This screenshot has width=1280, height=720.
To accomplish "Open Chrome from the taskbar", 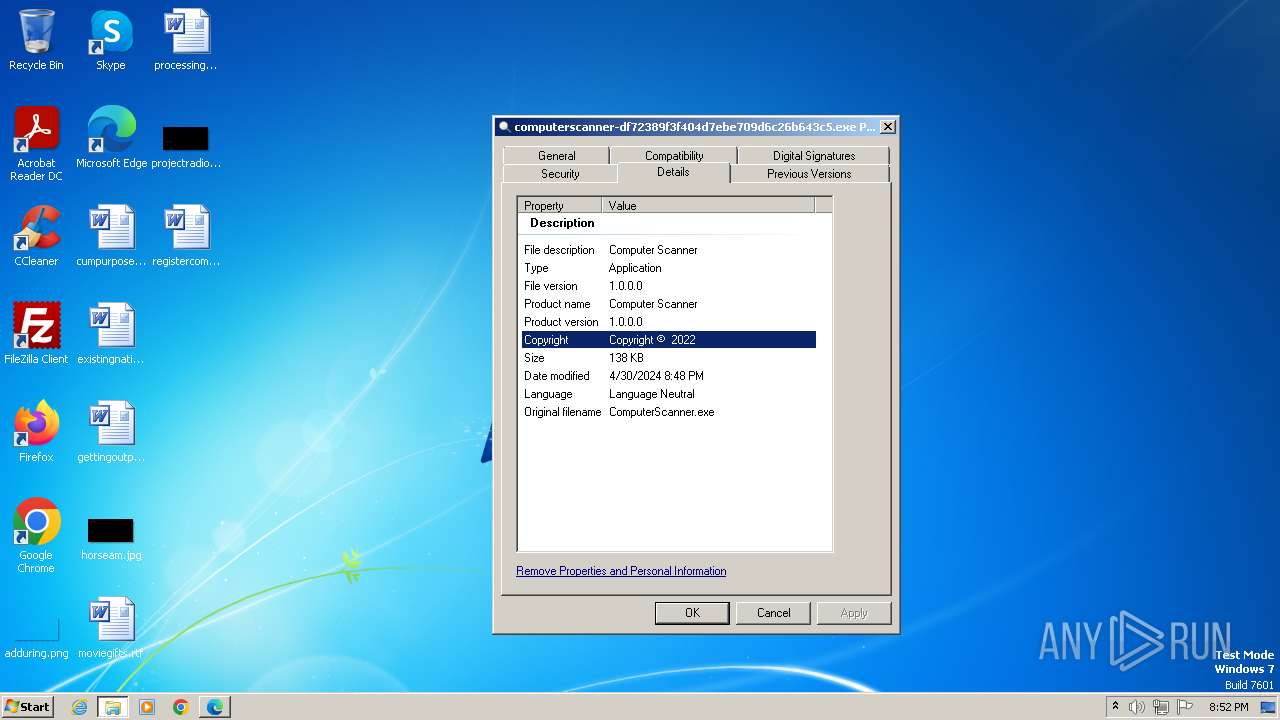I will [x=181, y=707].
